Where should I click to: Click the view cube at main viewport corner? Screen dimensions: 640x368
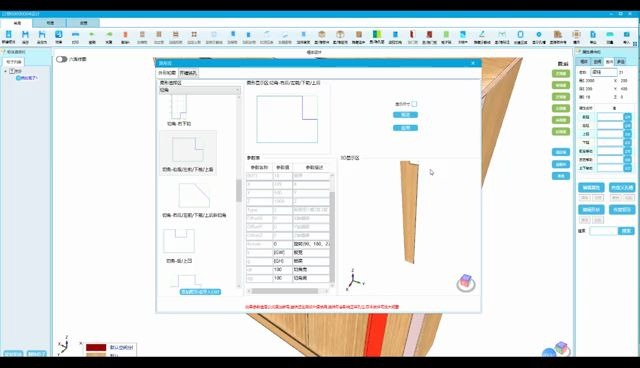(561, 348)
